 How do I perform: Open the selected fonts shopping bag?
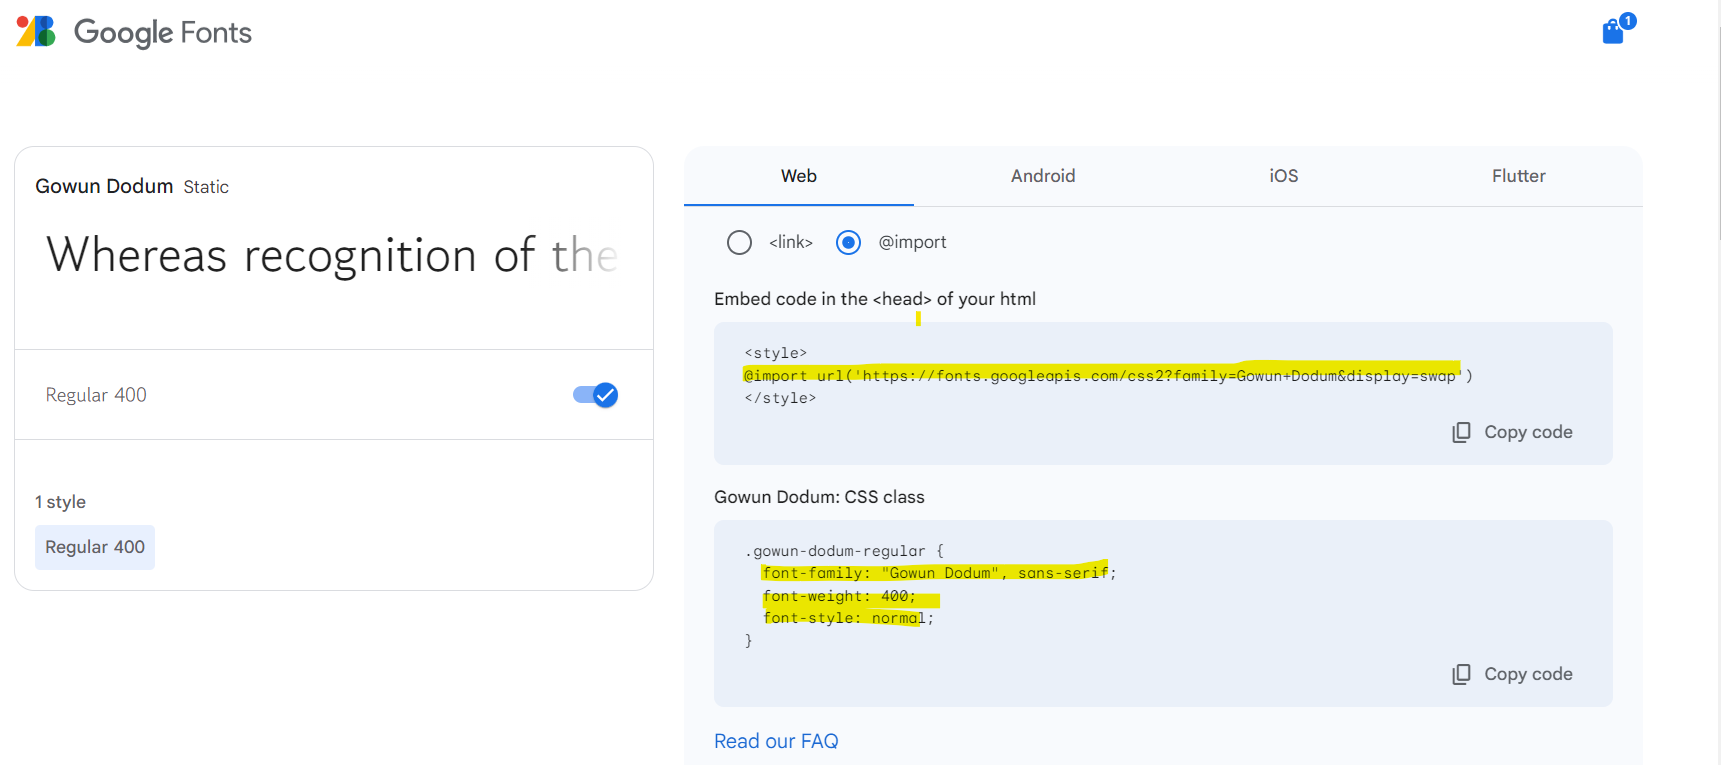pos(1614,31)
